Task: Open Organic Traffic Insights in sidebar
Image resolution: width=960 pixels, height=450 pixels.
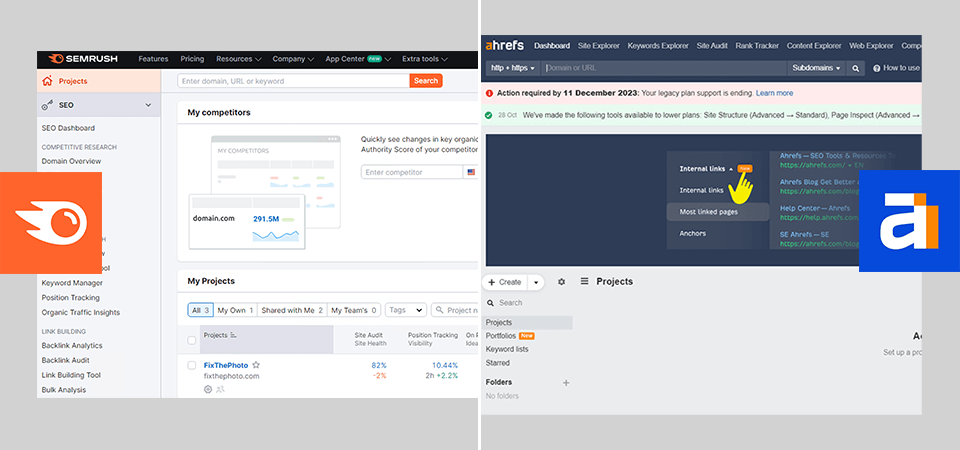Action: point(81,312)
